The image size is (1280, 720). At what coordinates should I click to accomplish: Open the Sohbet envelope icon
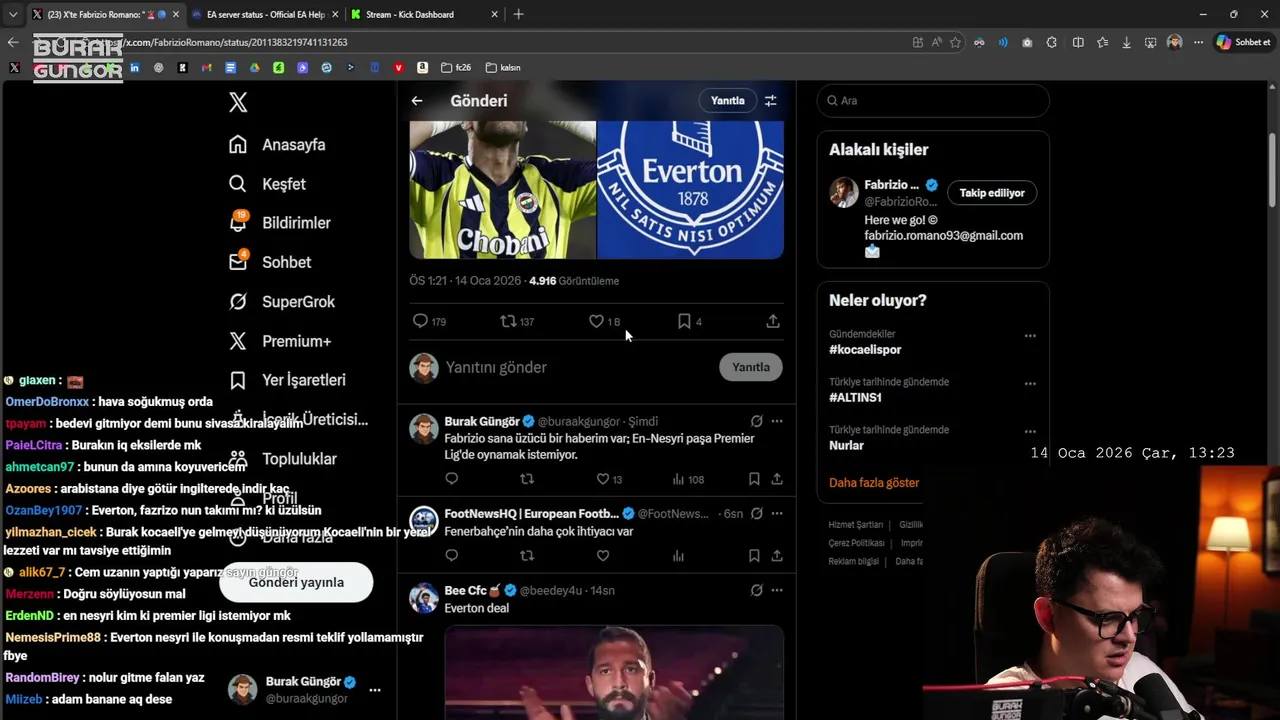point(238,262)
